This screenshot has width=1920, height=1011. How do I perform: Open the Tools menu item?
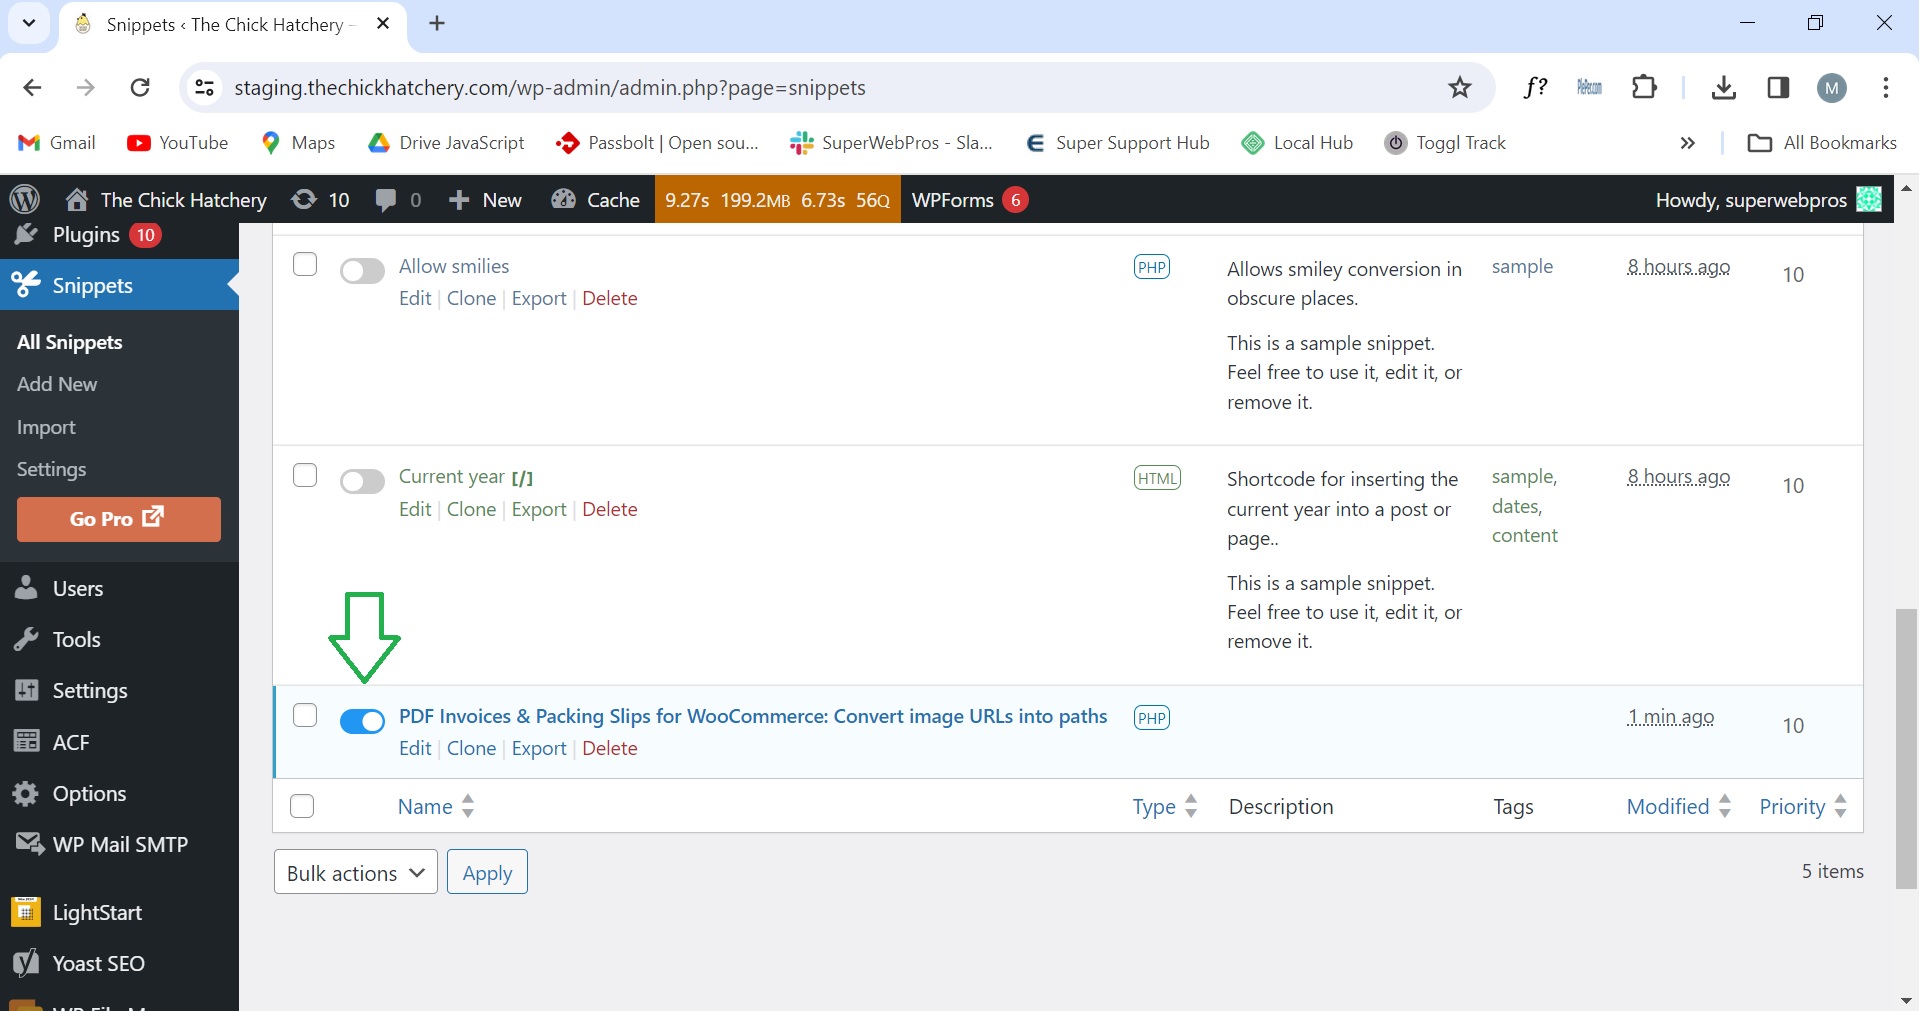tap(119, 639)
